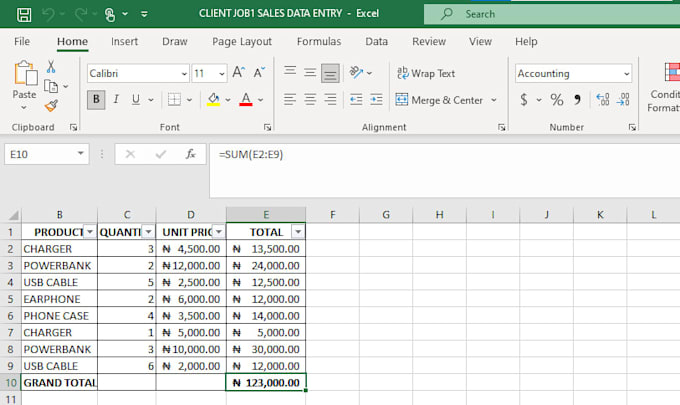Go to the Data tab

point(376,42)
